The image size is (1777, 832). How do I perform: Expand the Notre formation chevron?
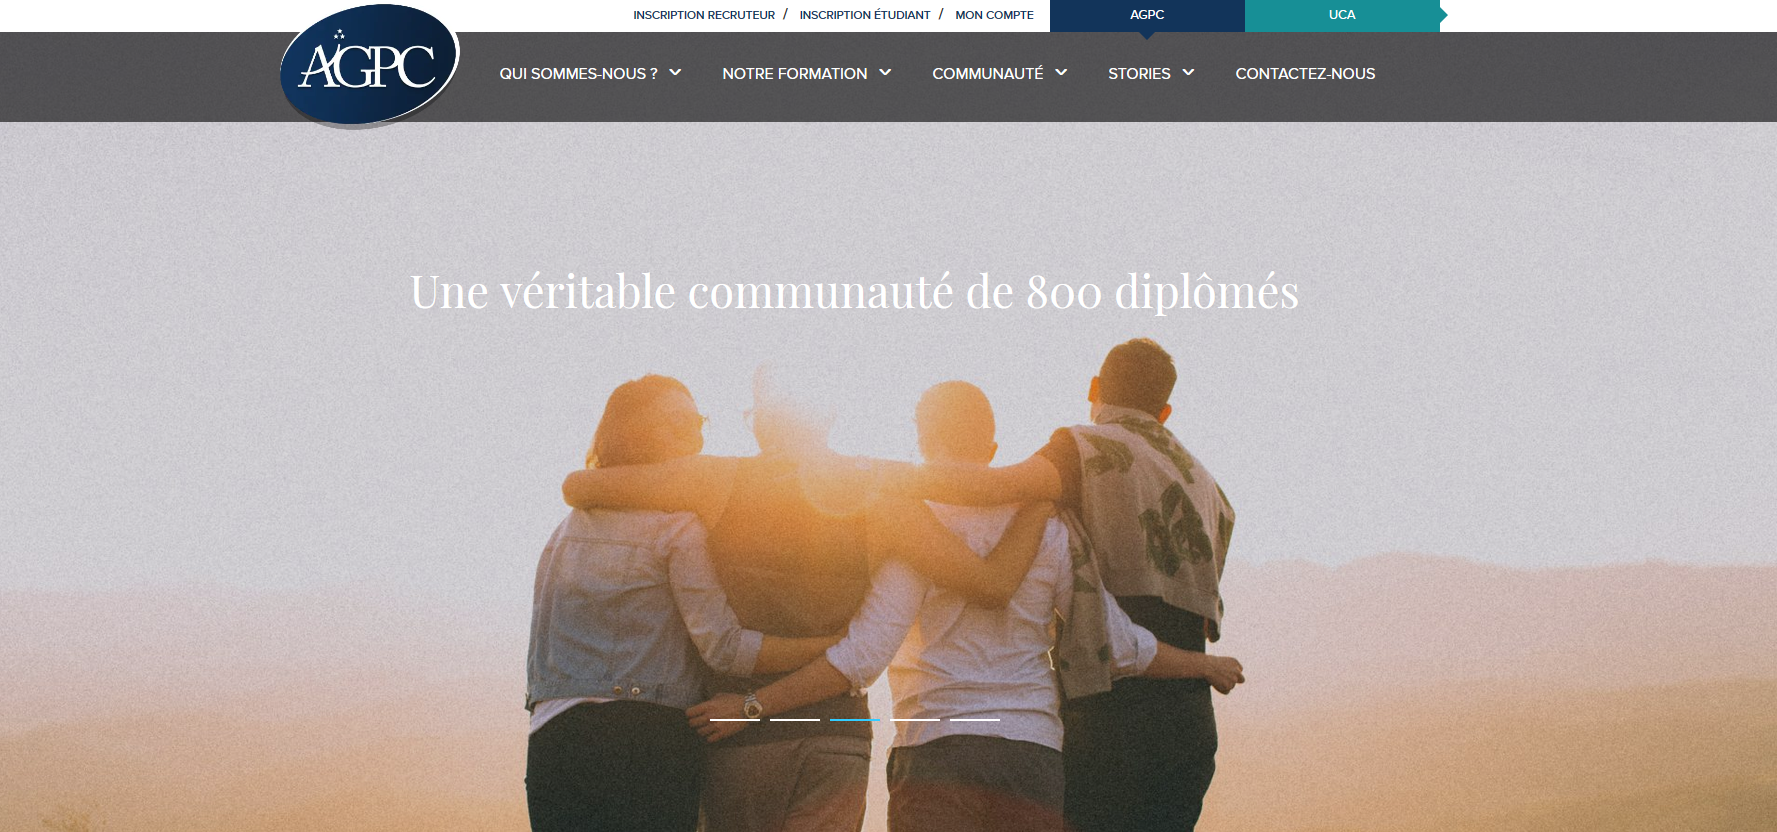click(x=885, y=72)
